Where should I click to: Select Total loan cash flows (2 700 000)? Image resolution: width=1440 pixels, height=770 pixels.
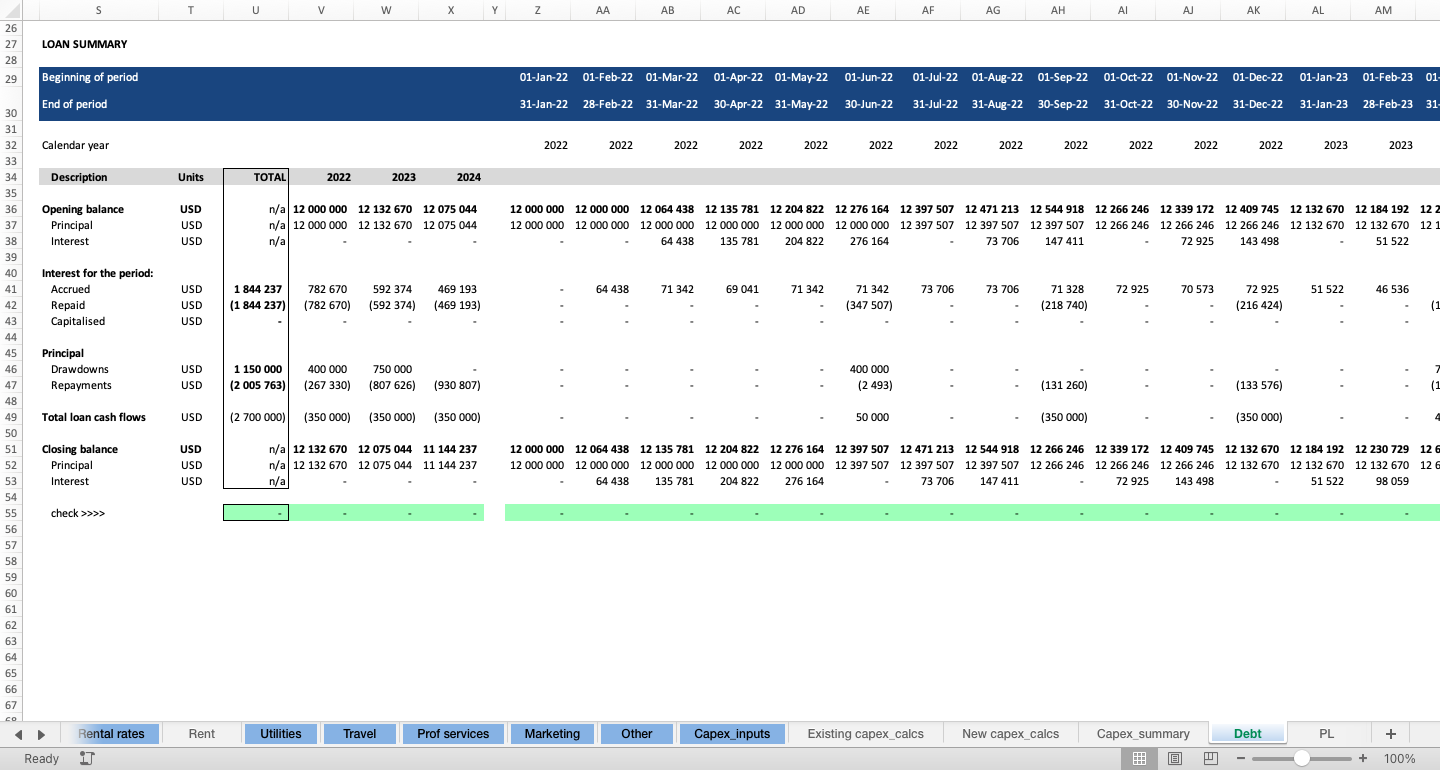[x=256, y=417]
